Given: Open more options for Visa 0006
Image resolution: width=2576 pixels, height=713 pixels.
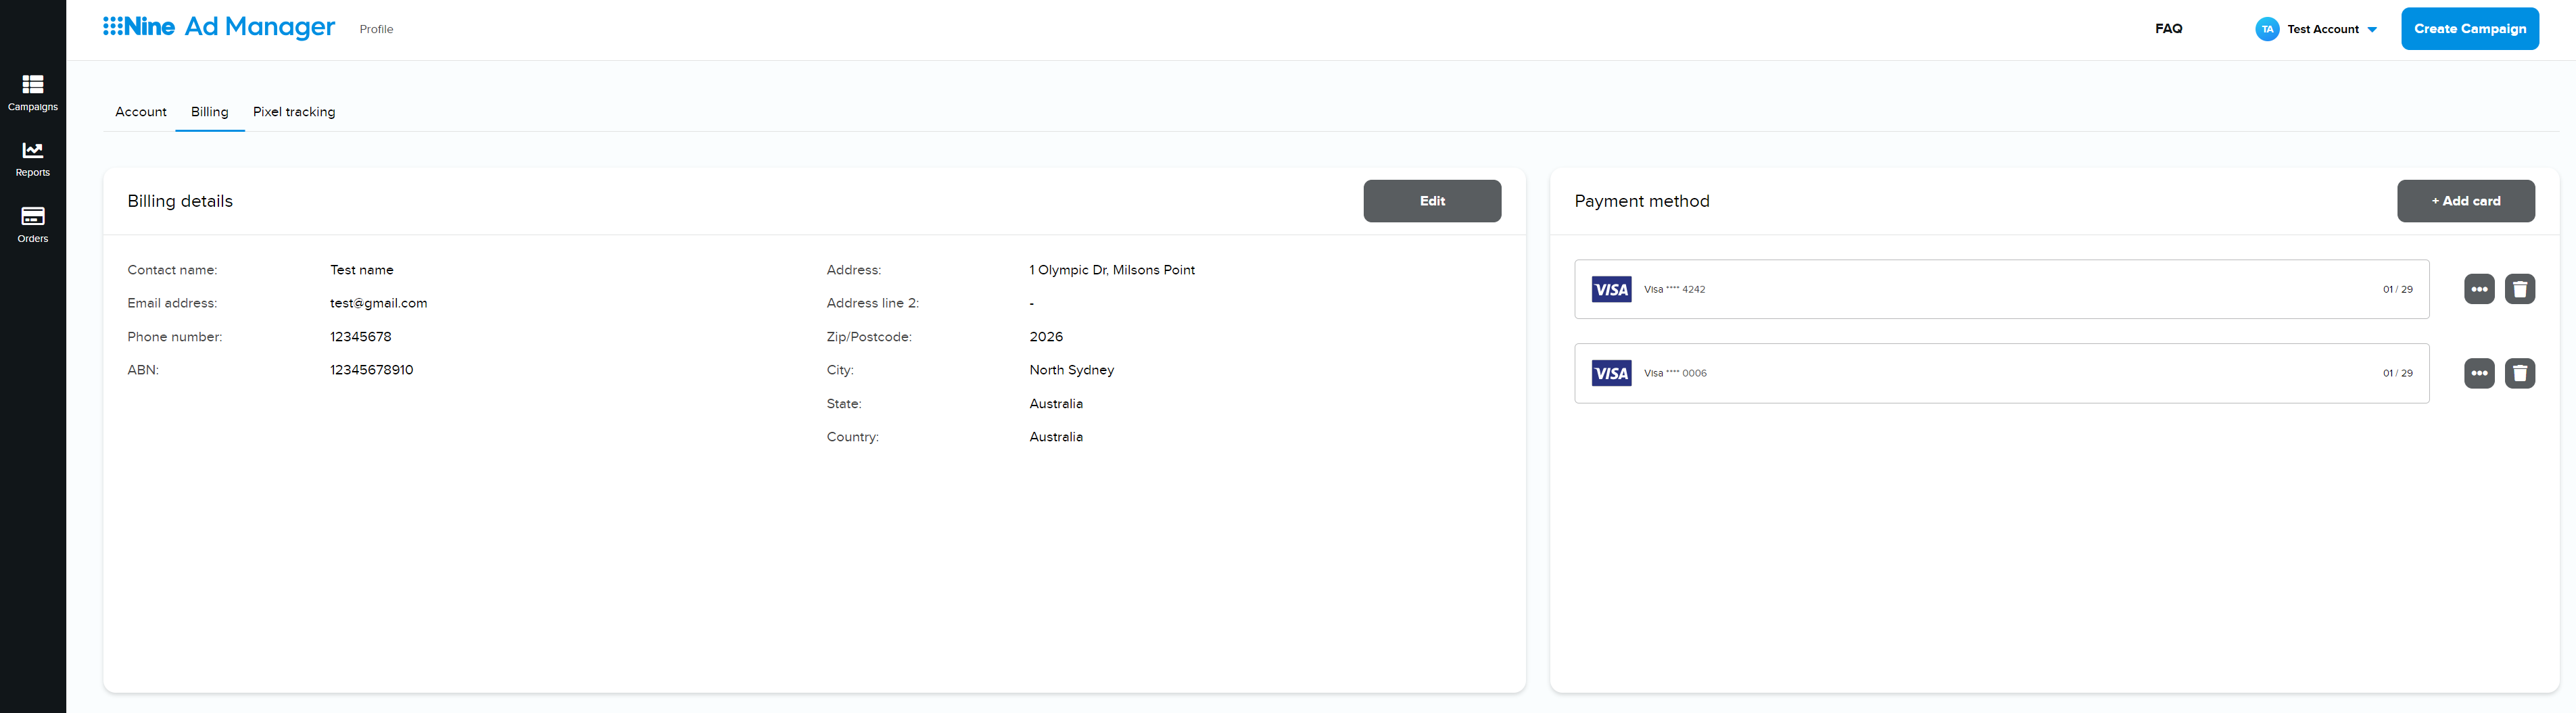Looking at the screenshot, I should tap(2479, 373).
